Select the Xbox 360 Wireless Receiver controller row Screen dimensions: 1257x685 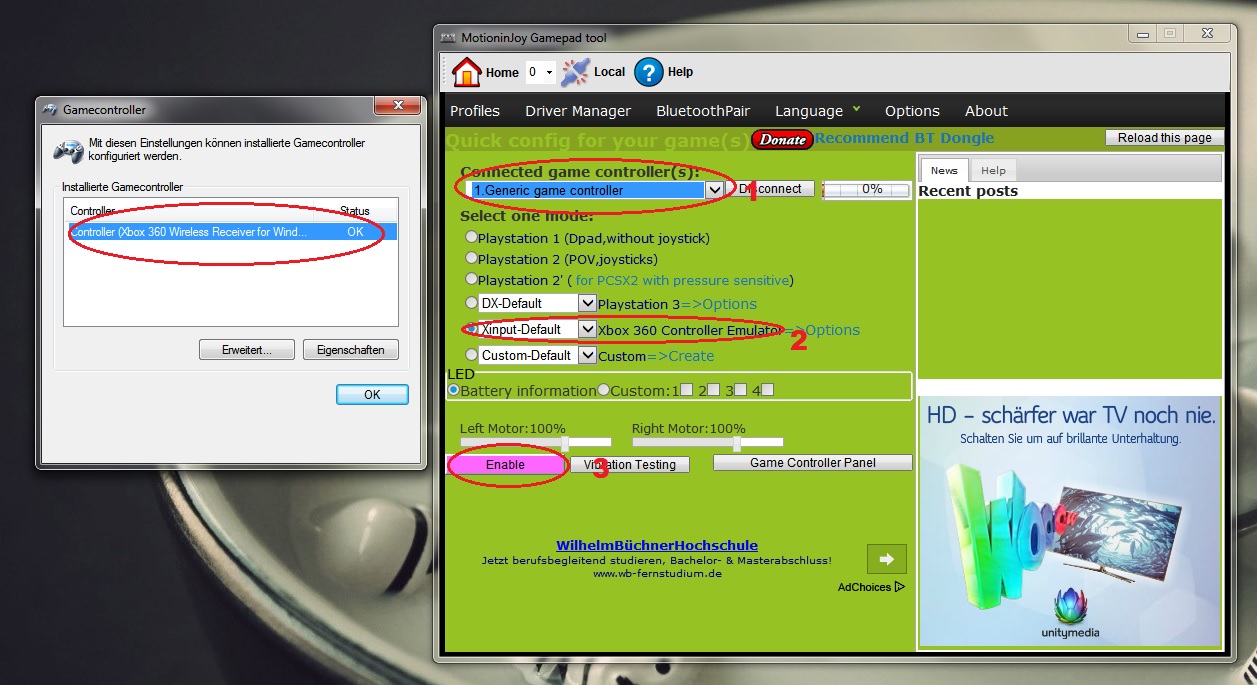coord(231,231)
